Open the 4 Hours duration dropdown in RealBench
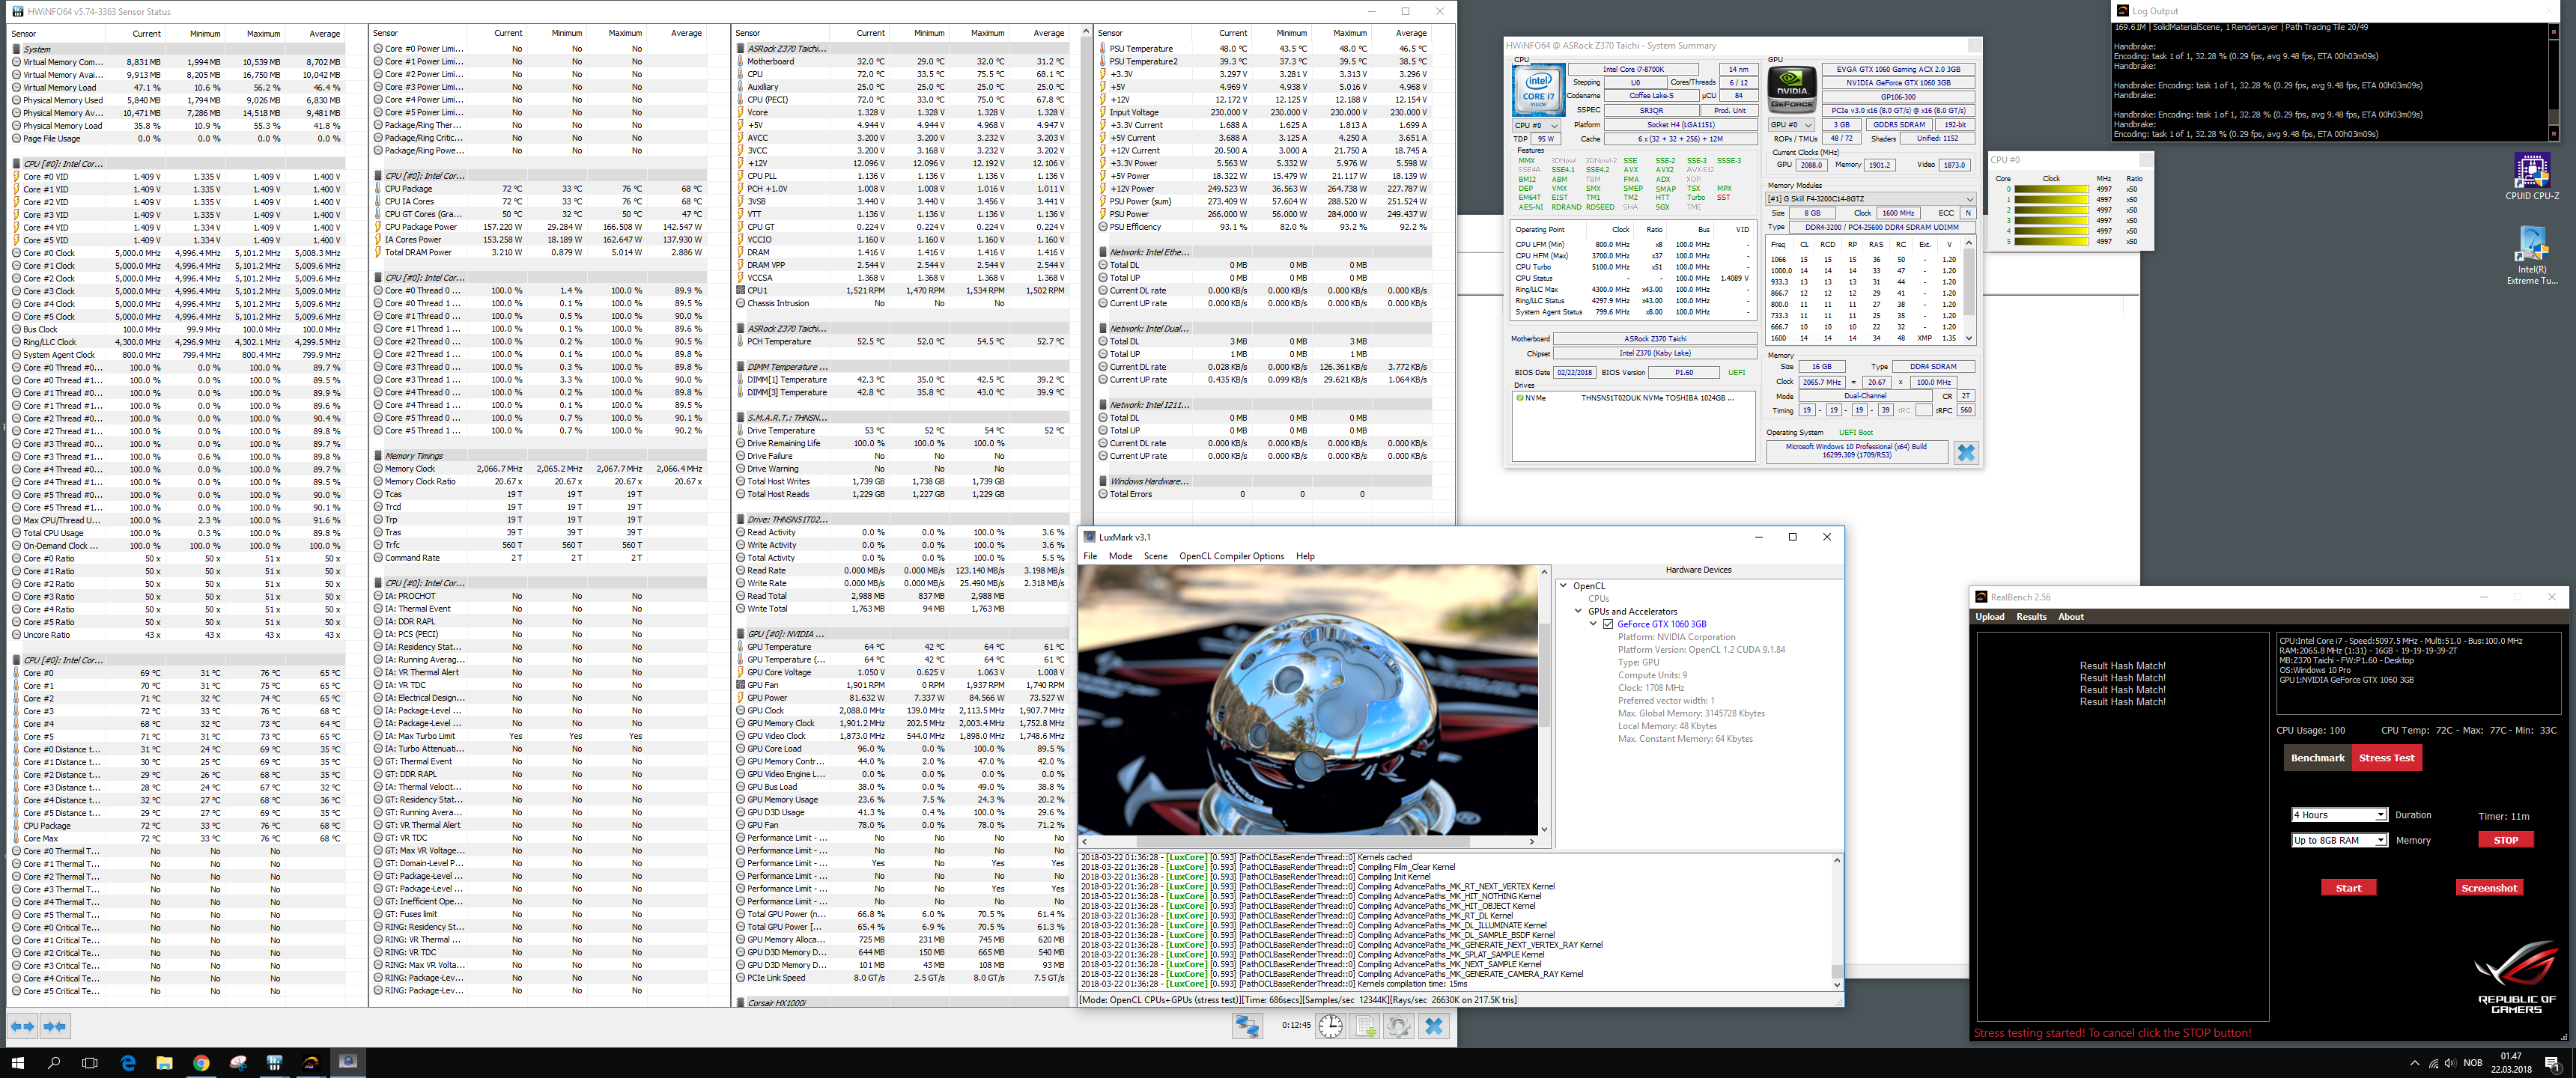Screen dimensions: 2576x1078 tap(2339, 815)
